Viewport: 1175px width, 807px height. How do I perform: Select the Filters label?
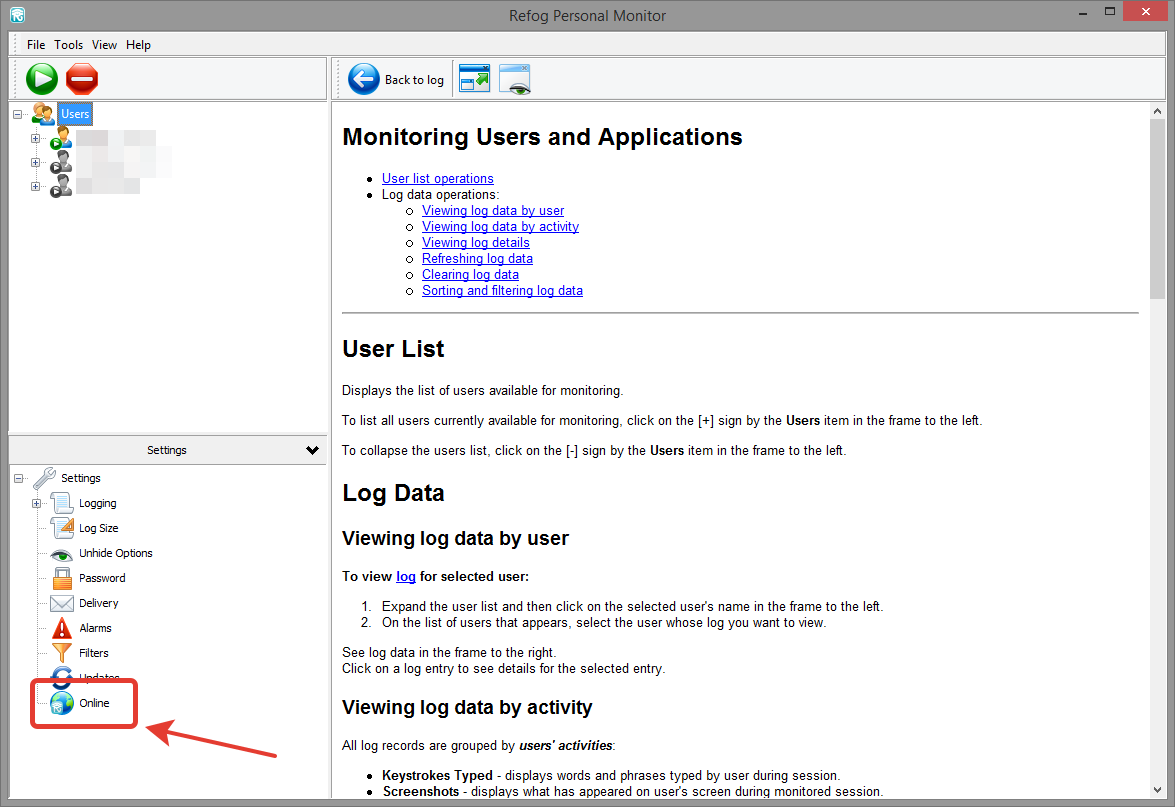coord(94,653)
